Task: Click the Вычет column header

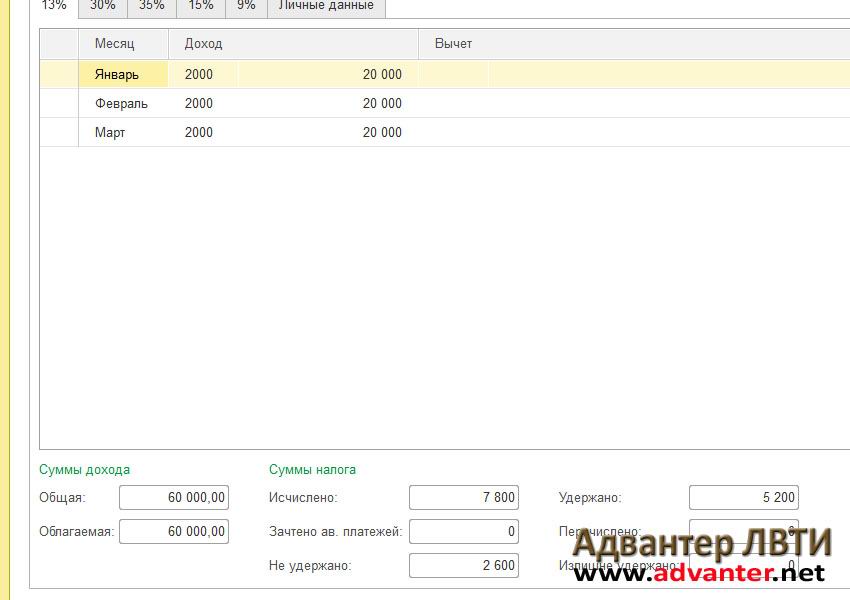Action: [x=634, y=44]
